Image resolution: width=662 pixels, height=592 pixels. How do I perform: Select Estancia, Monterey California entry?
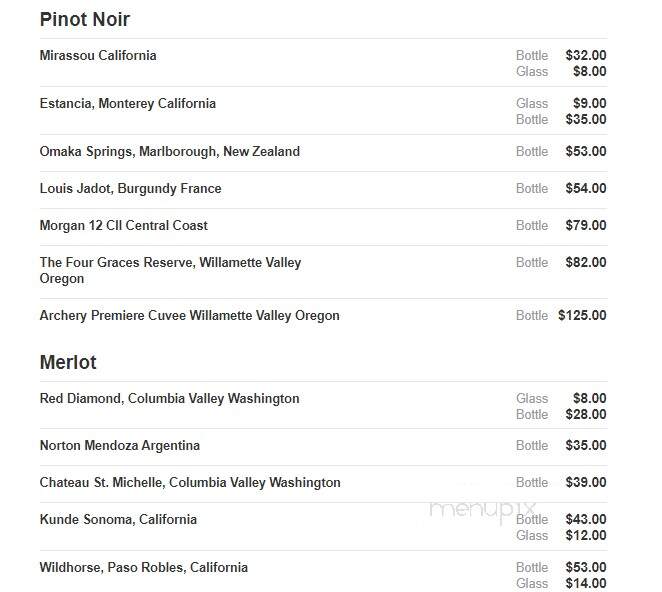128,103
